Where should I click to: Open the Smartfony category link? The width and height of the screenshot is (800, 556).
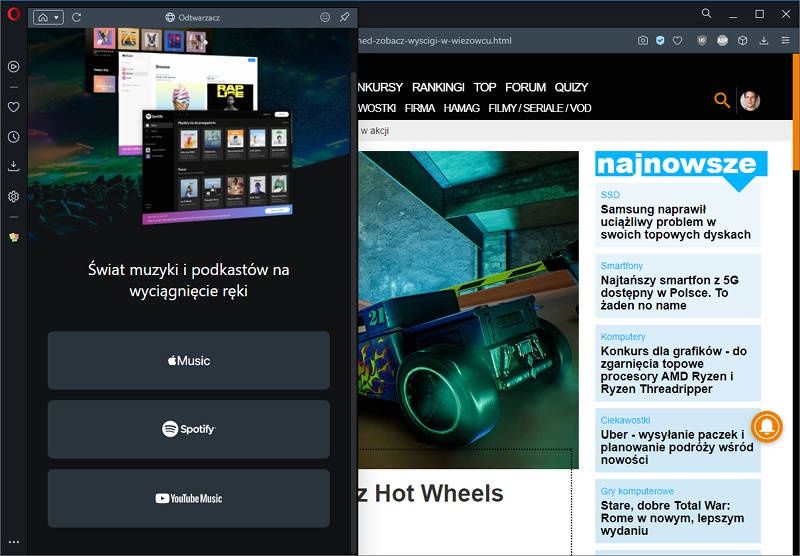[621, 266]
